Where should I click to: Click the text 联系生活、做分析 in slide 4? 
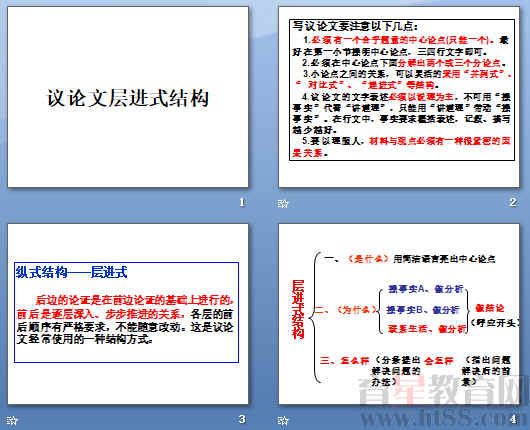(427, 329)
